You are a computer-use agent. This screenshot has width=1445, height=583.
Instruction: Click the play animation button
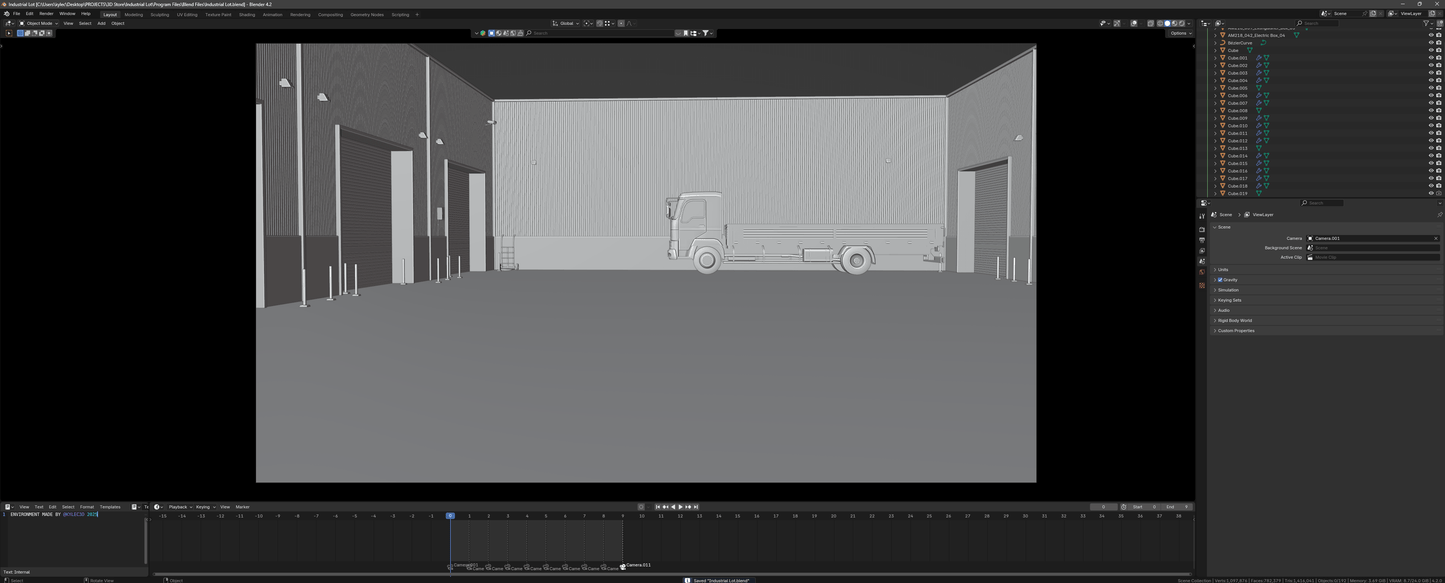tap(680, 507)
